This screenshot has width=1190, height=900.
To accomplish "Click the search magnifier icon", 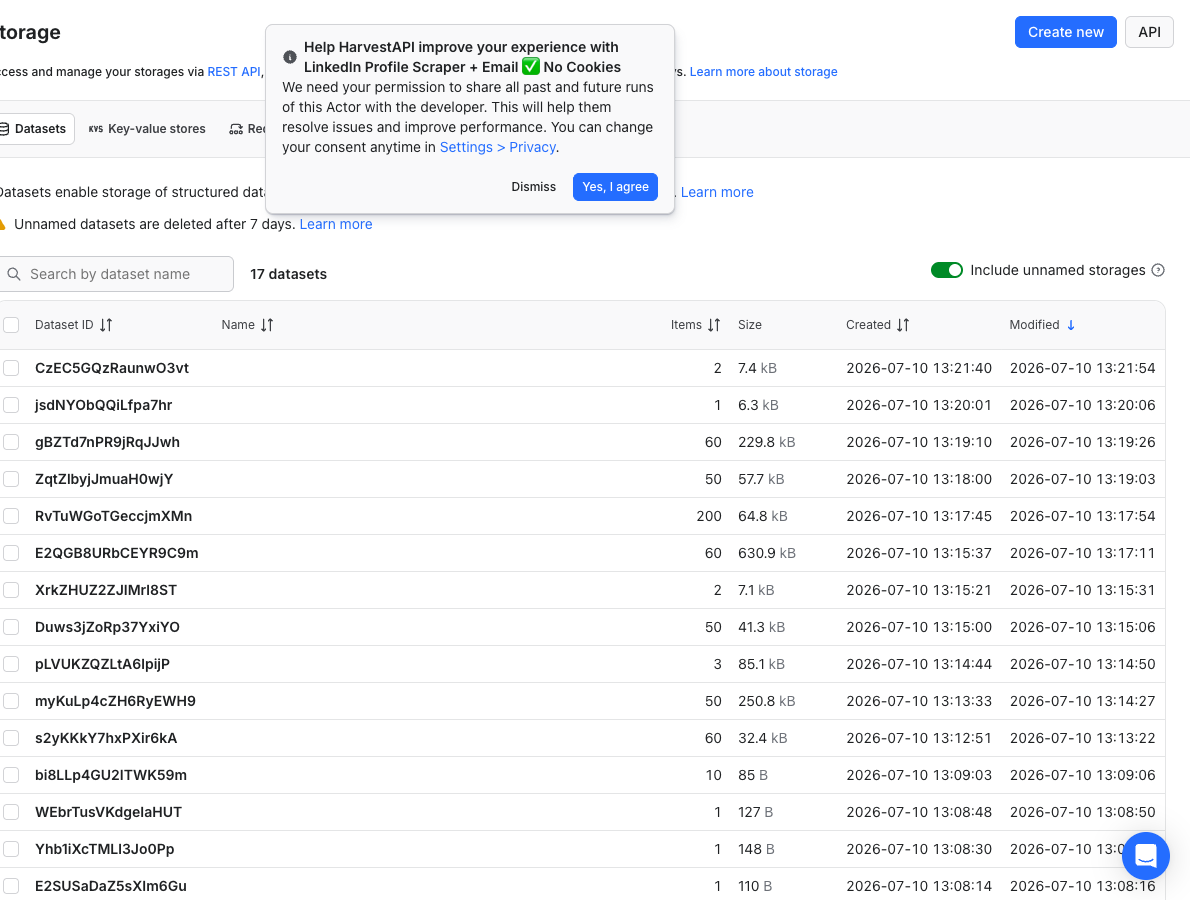I will [14, 274].
